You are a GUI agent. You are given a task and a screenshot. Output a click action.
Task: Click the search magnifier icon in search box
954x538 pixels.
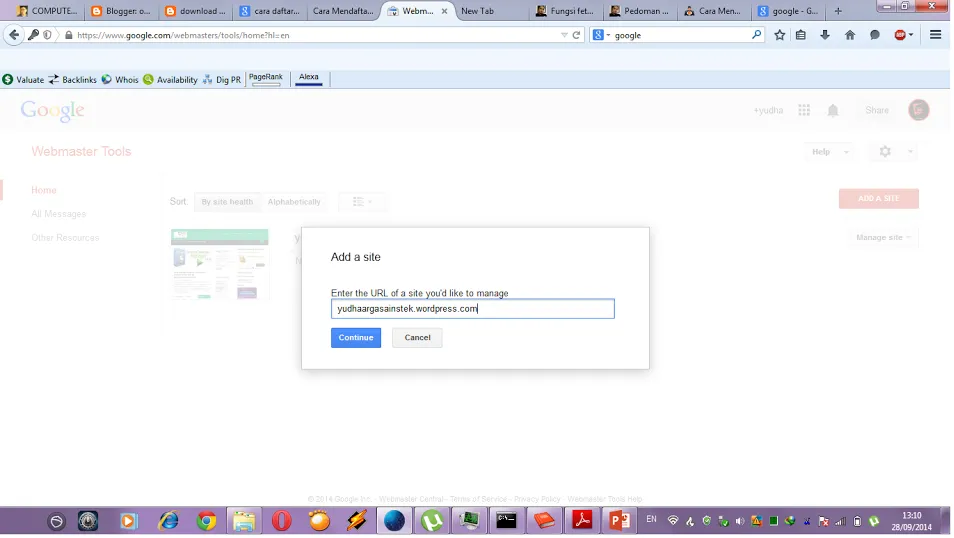click(756, 35)
